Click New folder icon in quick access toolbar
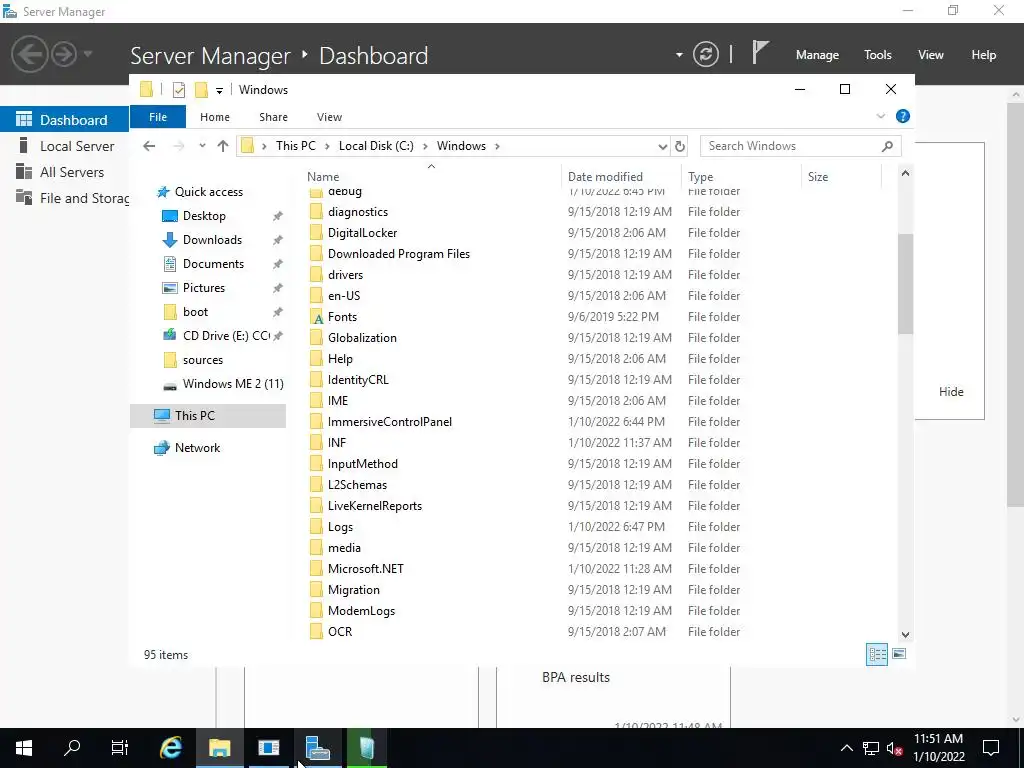 (x=201, y=90)
